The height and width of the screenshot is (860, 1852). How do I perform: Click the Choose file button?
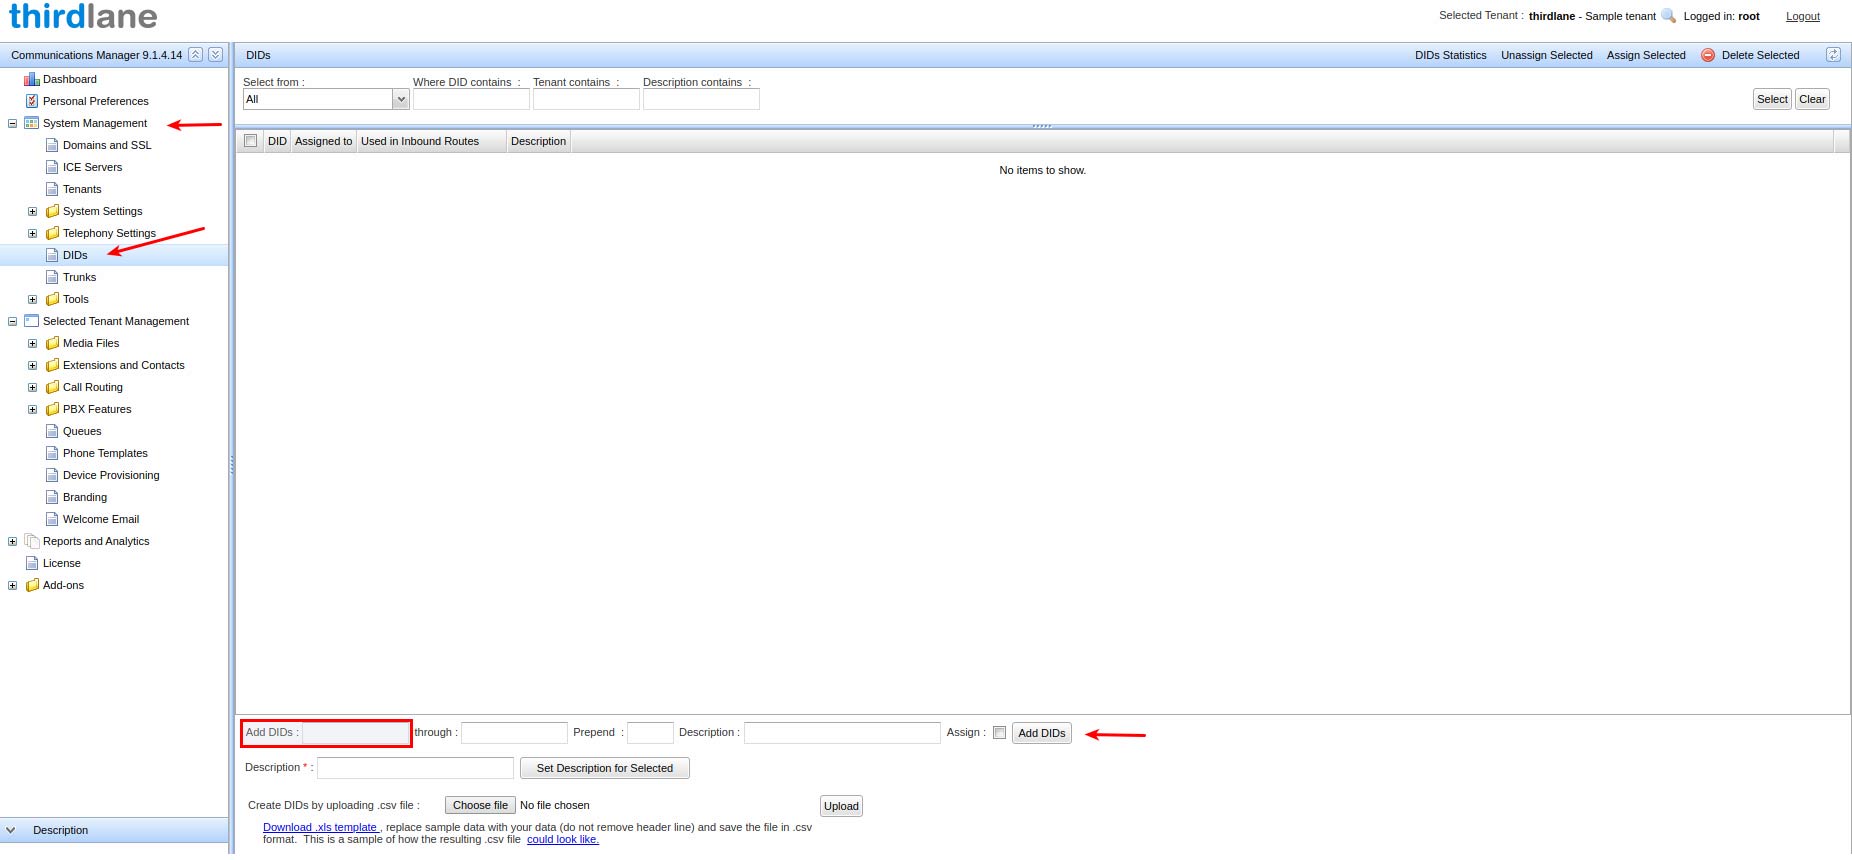click(x=480, y=805)
